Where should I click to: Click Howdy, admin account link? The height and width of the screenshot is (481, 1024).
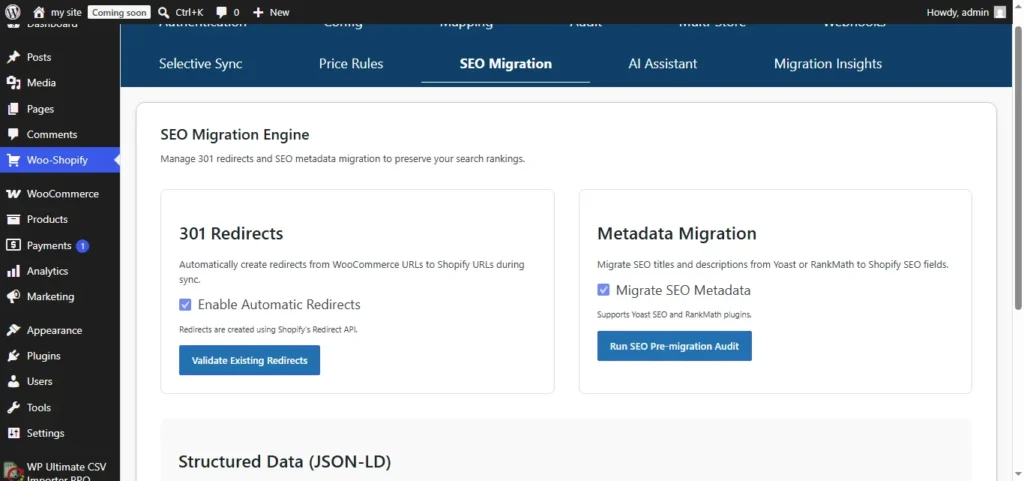957,12
